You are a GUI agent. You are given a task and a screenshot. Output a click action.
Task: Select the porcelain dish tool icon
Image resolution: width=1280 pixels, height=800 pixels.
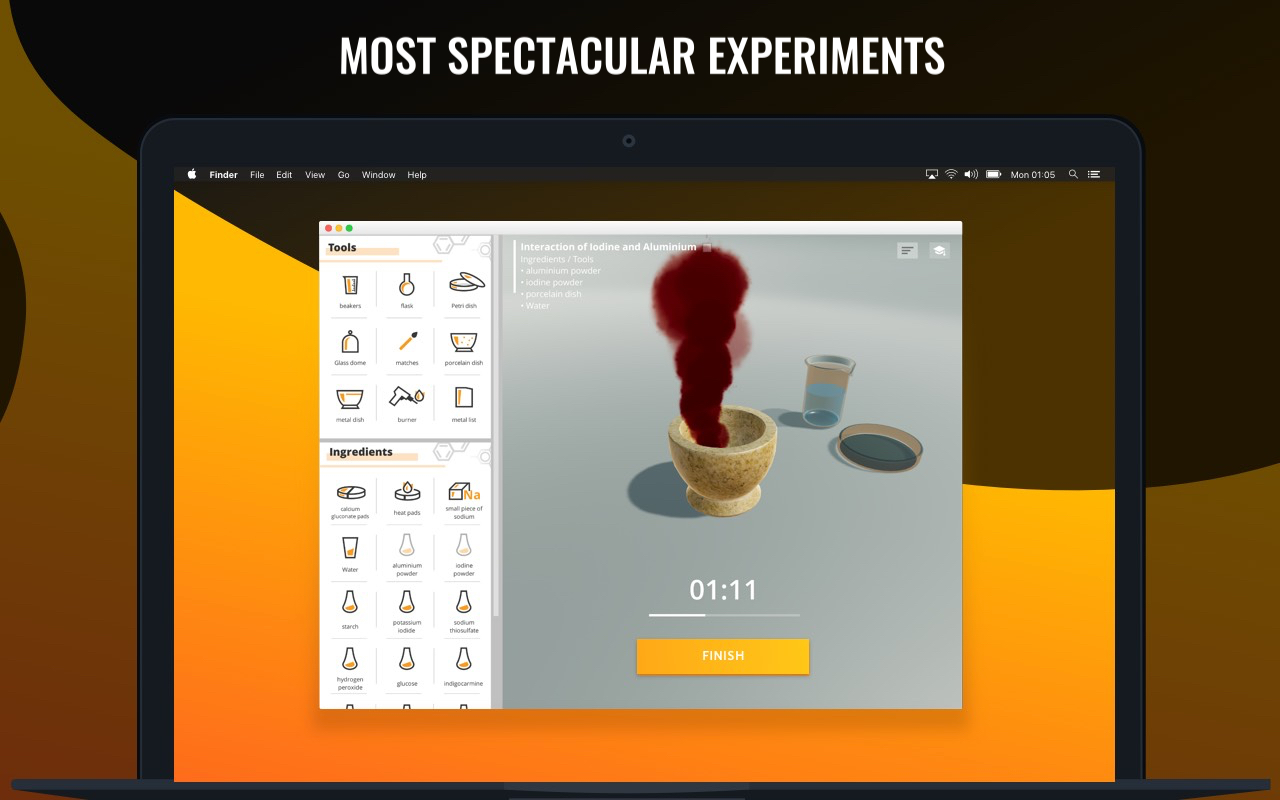tap(464, 343)
